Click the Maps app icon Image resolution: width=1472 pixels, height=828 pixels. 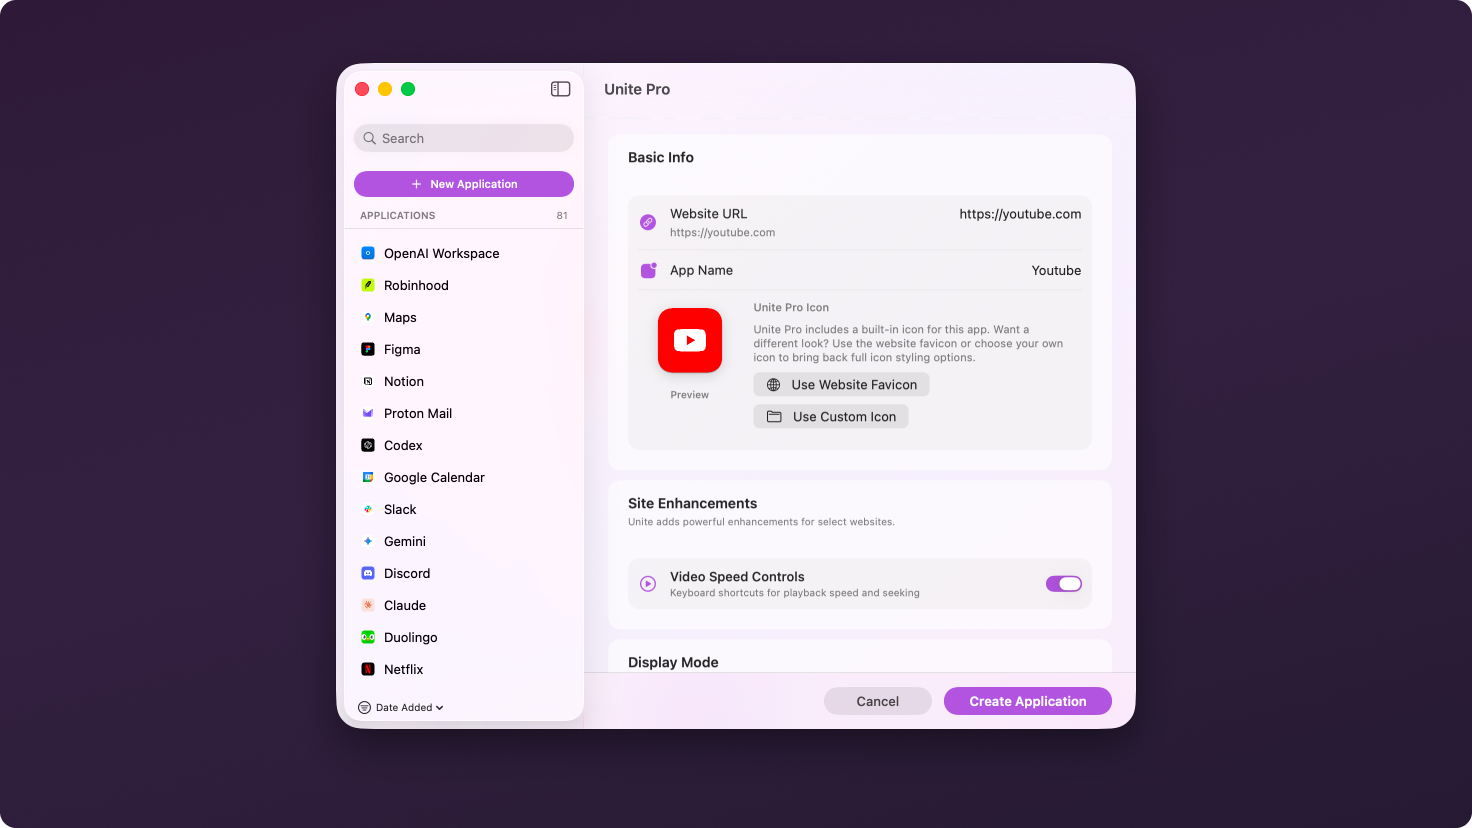coord(368,317)
